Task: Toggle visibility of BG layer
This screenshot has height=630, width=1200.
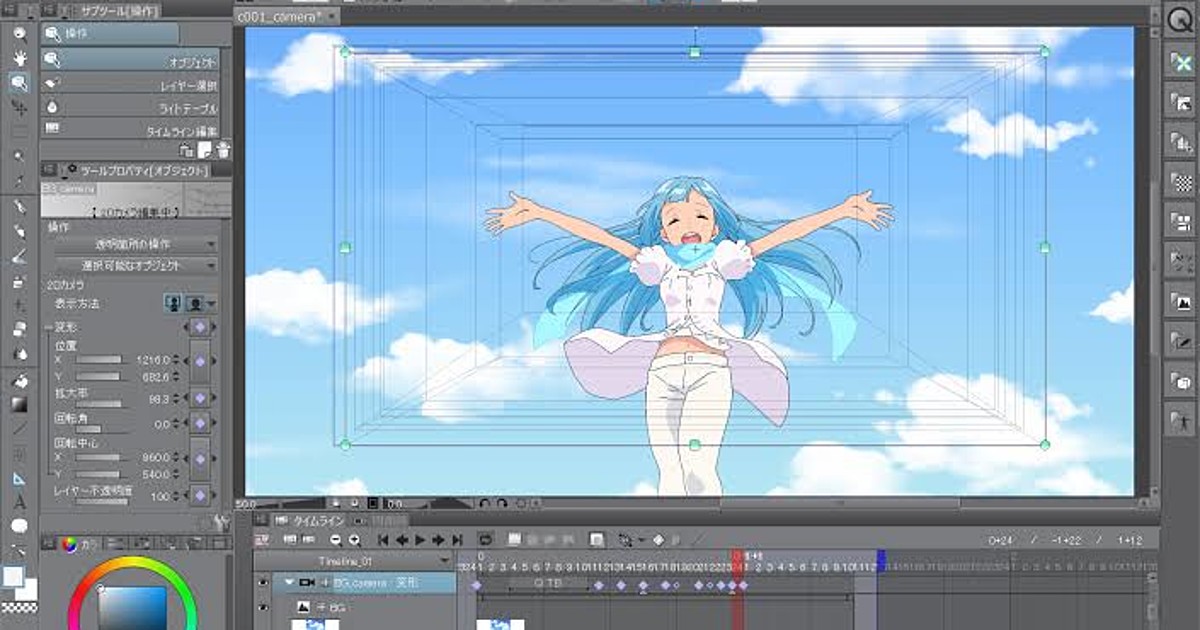Action: [265, 607]
